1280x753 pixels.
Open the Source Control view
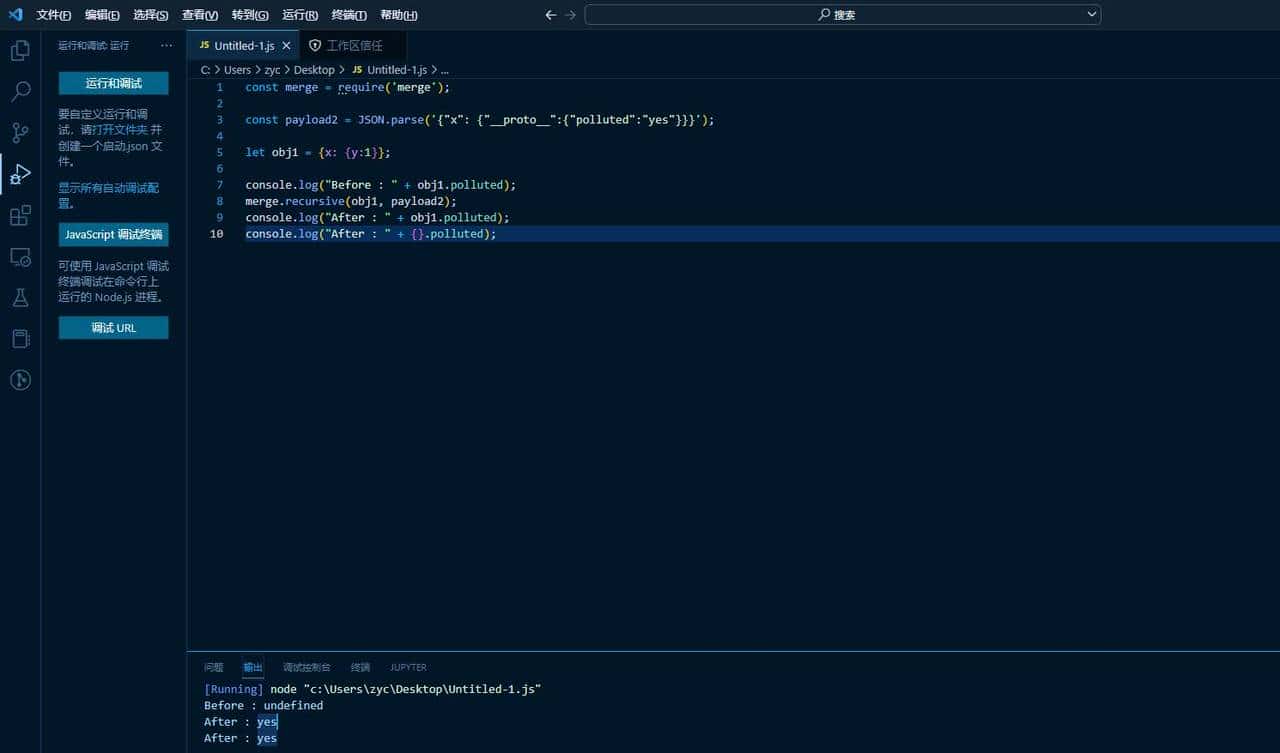[20, 132]
